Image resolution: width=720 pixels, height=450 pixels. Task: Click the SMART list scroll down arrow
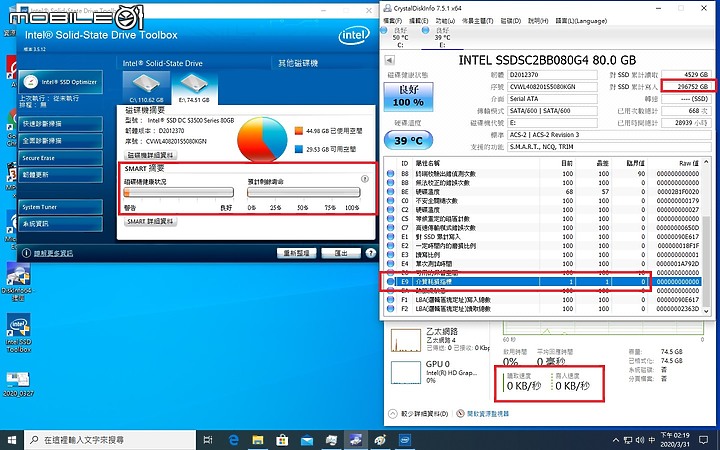coord(706,311)
